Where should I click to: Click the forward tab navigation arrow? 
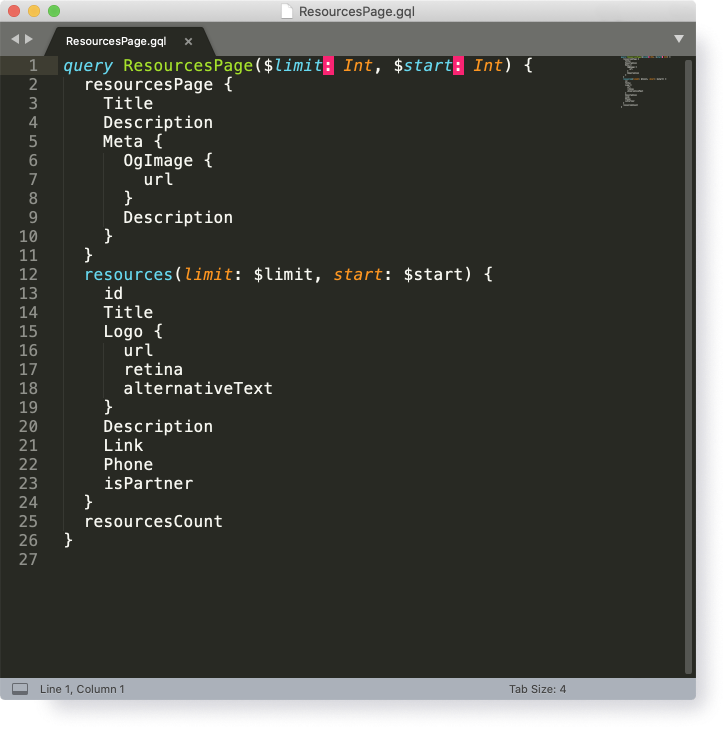point(29,39)
